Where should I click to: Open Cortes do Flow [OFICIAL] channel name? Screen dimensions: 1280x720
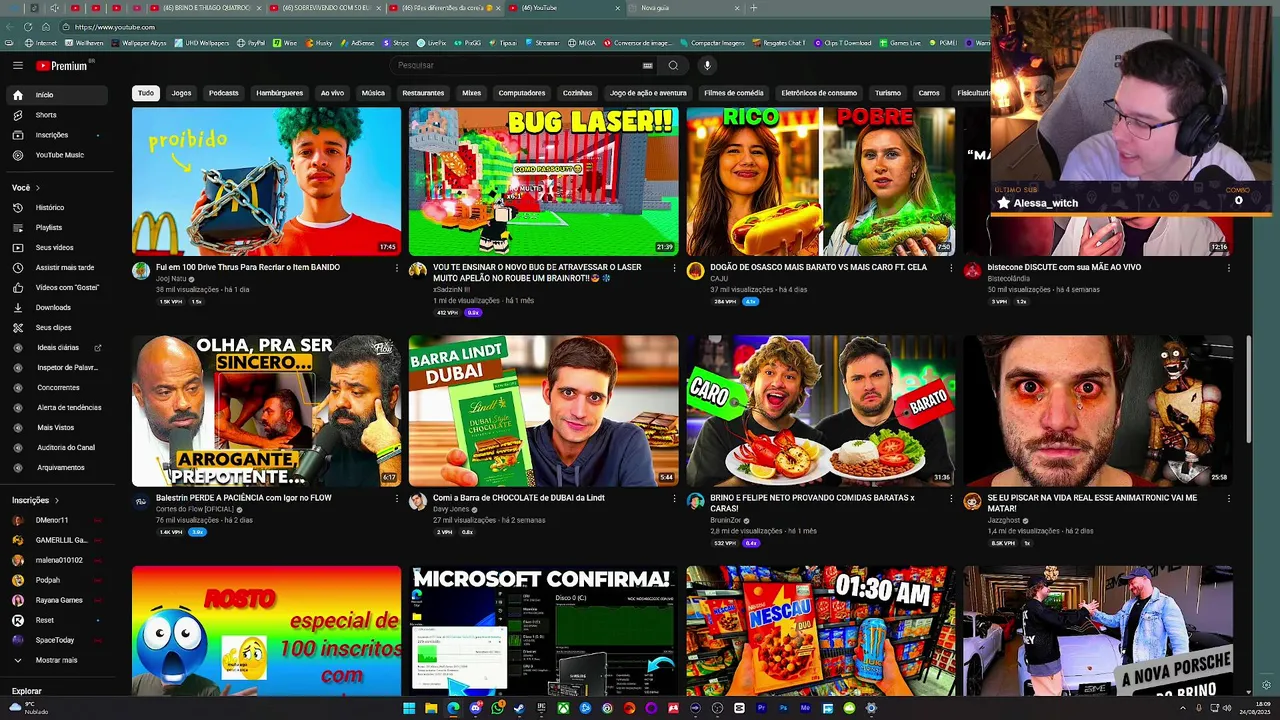tap(195, 509)
